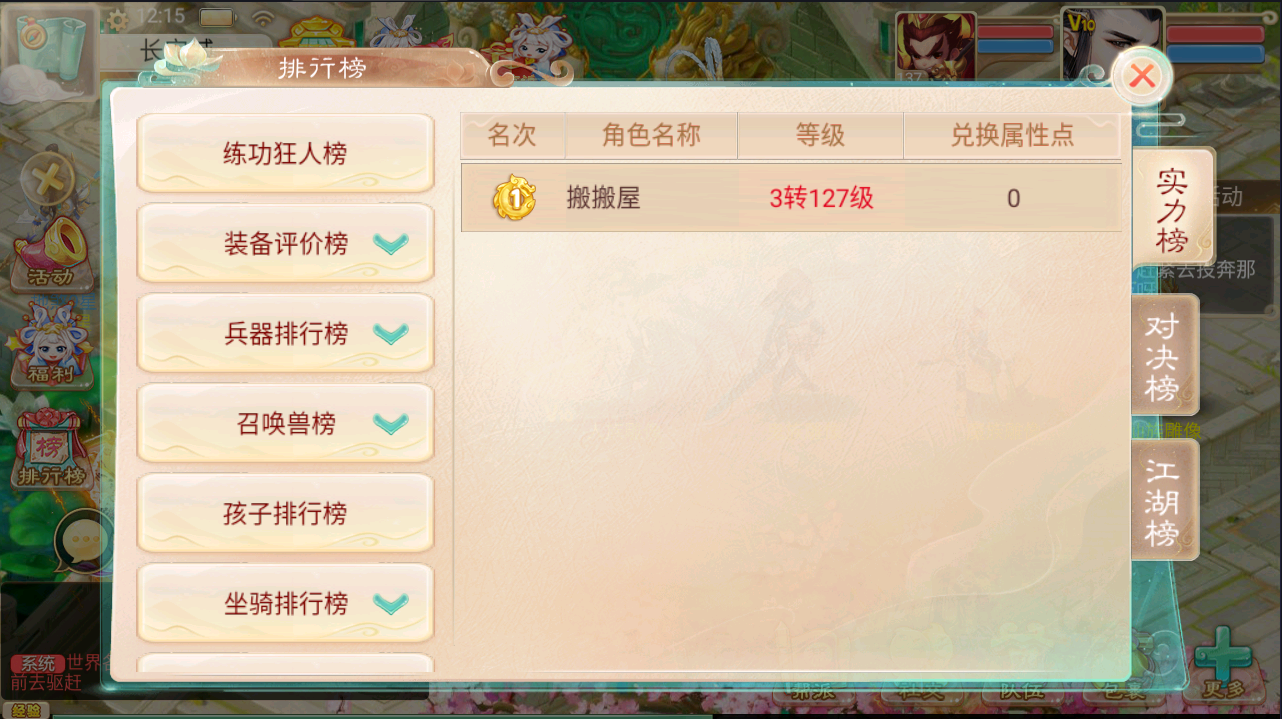Viewport: 1282px width, 719px height.
Task: Switch to the 江湖榜 tab
Action: point(1164,500)
